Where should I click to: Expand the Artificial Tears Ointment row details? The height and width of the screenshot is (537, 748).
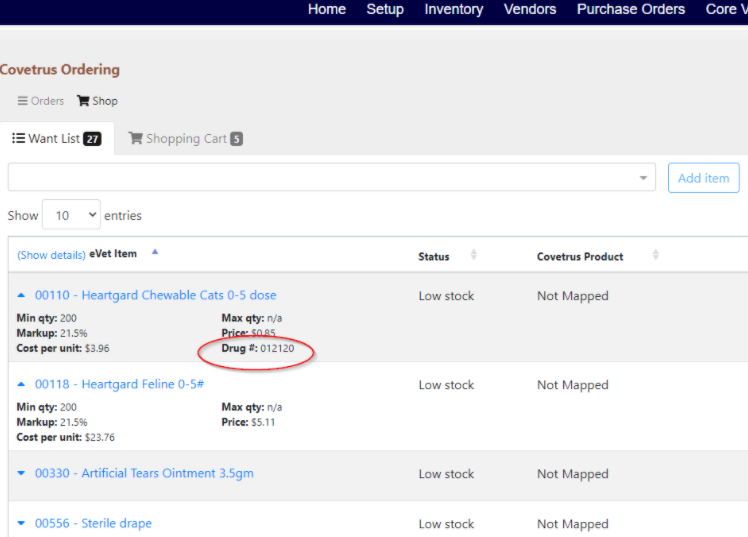point(21,473)
